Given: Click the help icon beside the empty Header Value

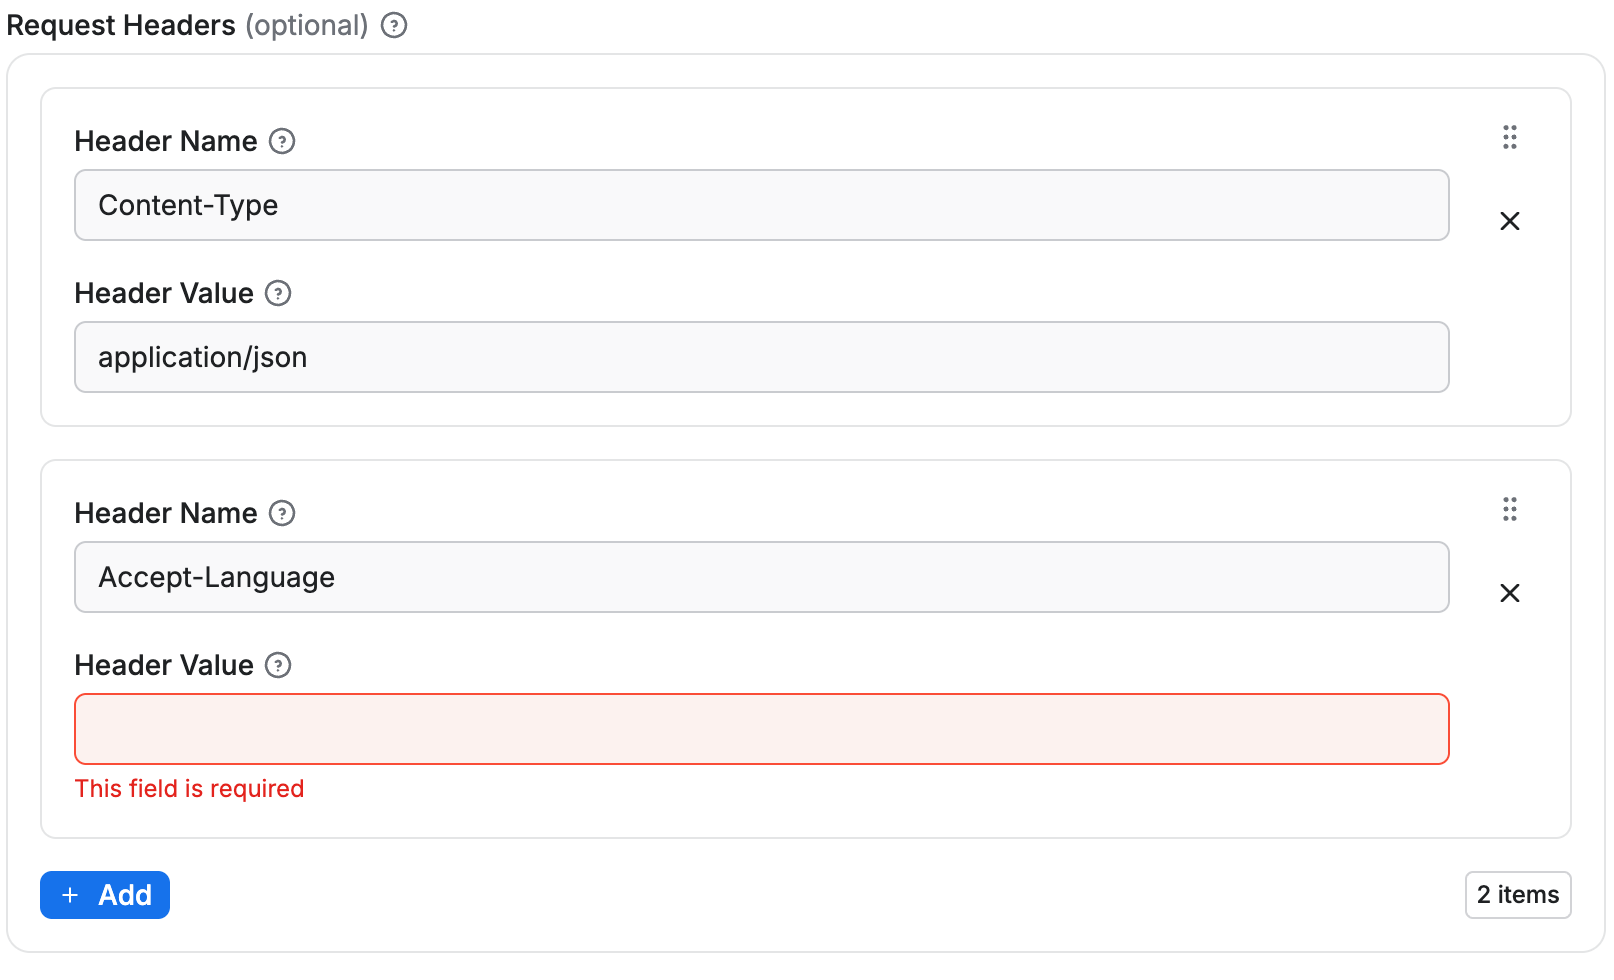Looking at the screenshot, I should 278,665.
